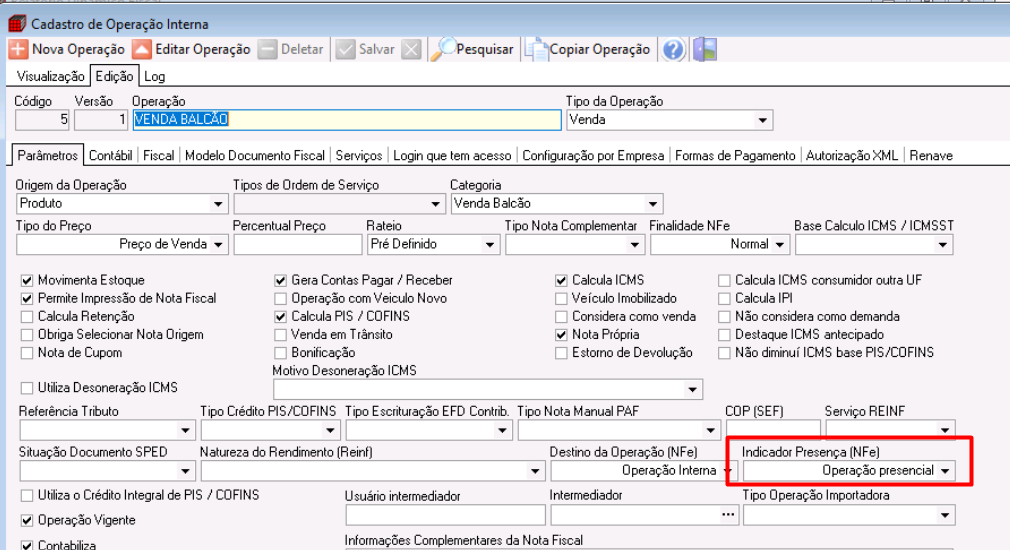Open Tipo da Operação dropdown
The width and height of the screenshot is (1010, 550).
(x=762, y=120)
